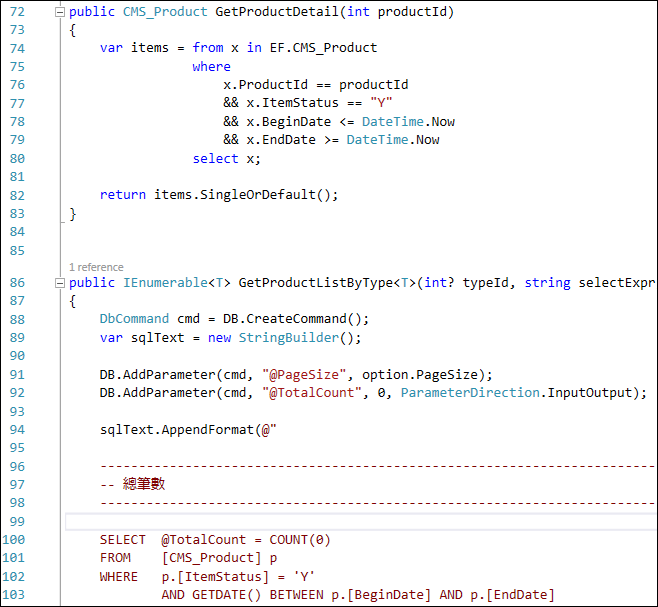Click ParameterDirection on line 92
This screenshot has width=658, height=607.
click(470, 393)
